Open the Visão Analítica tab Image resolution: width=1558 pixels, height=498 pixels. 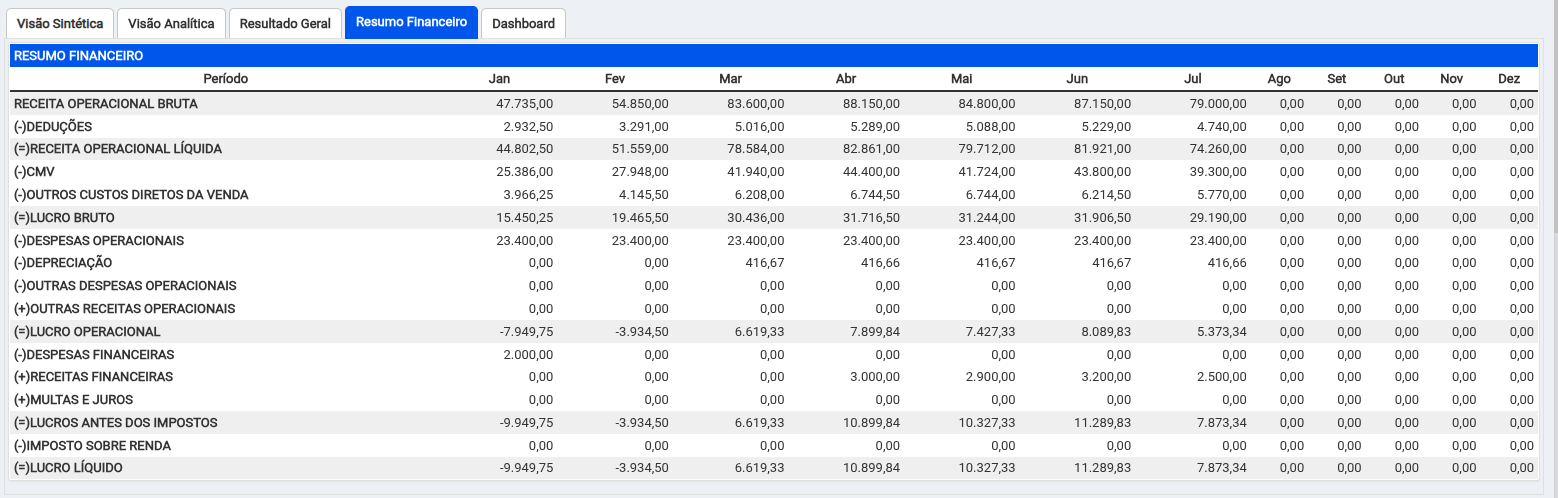171,24
